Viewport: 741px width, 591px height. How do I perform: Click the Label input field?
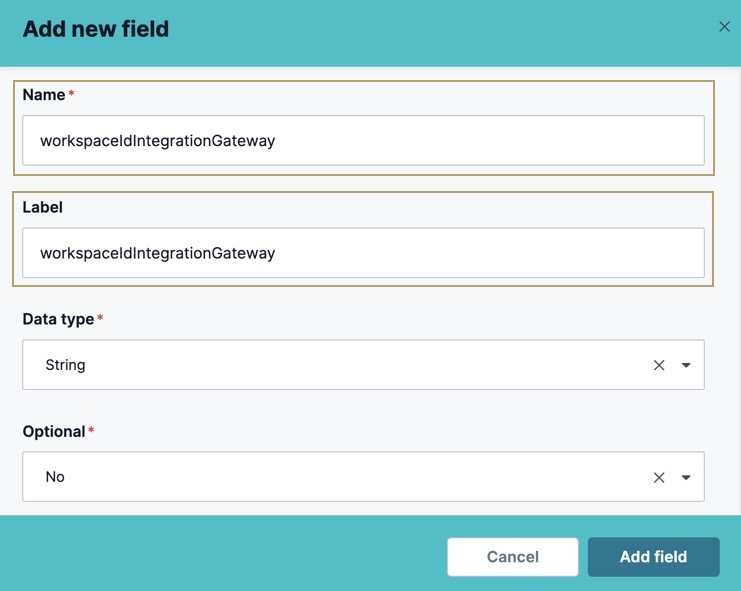click(x=363, y=253)
